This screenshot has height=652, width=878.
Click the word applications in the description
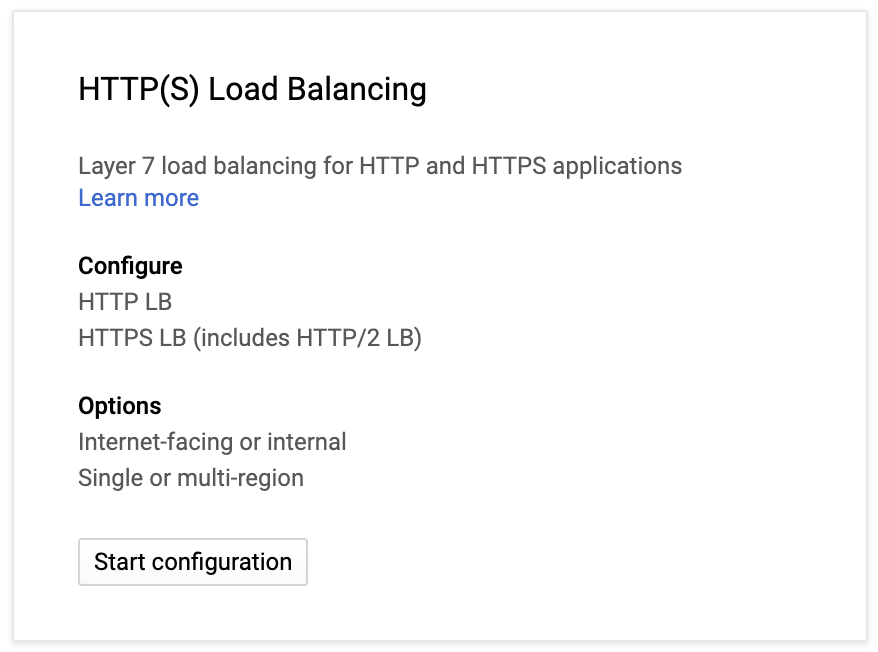617,167
